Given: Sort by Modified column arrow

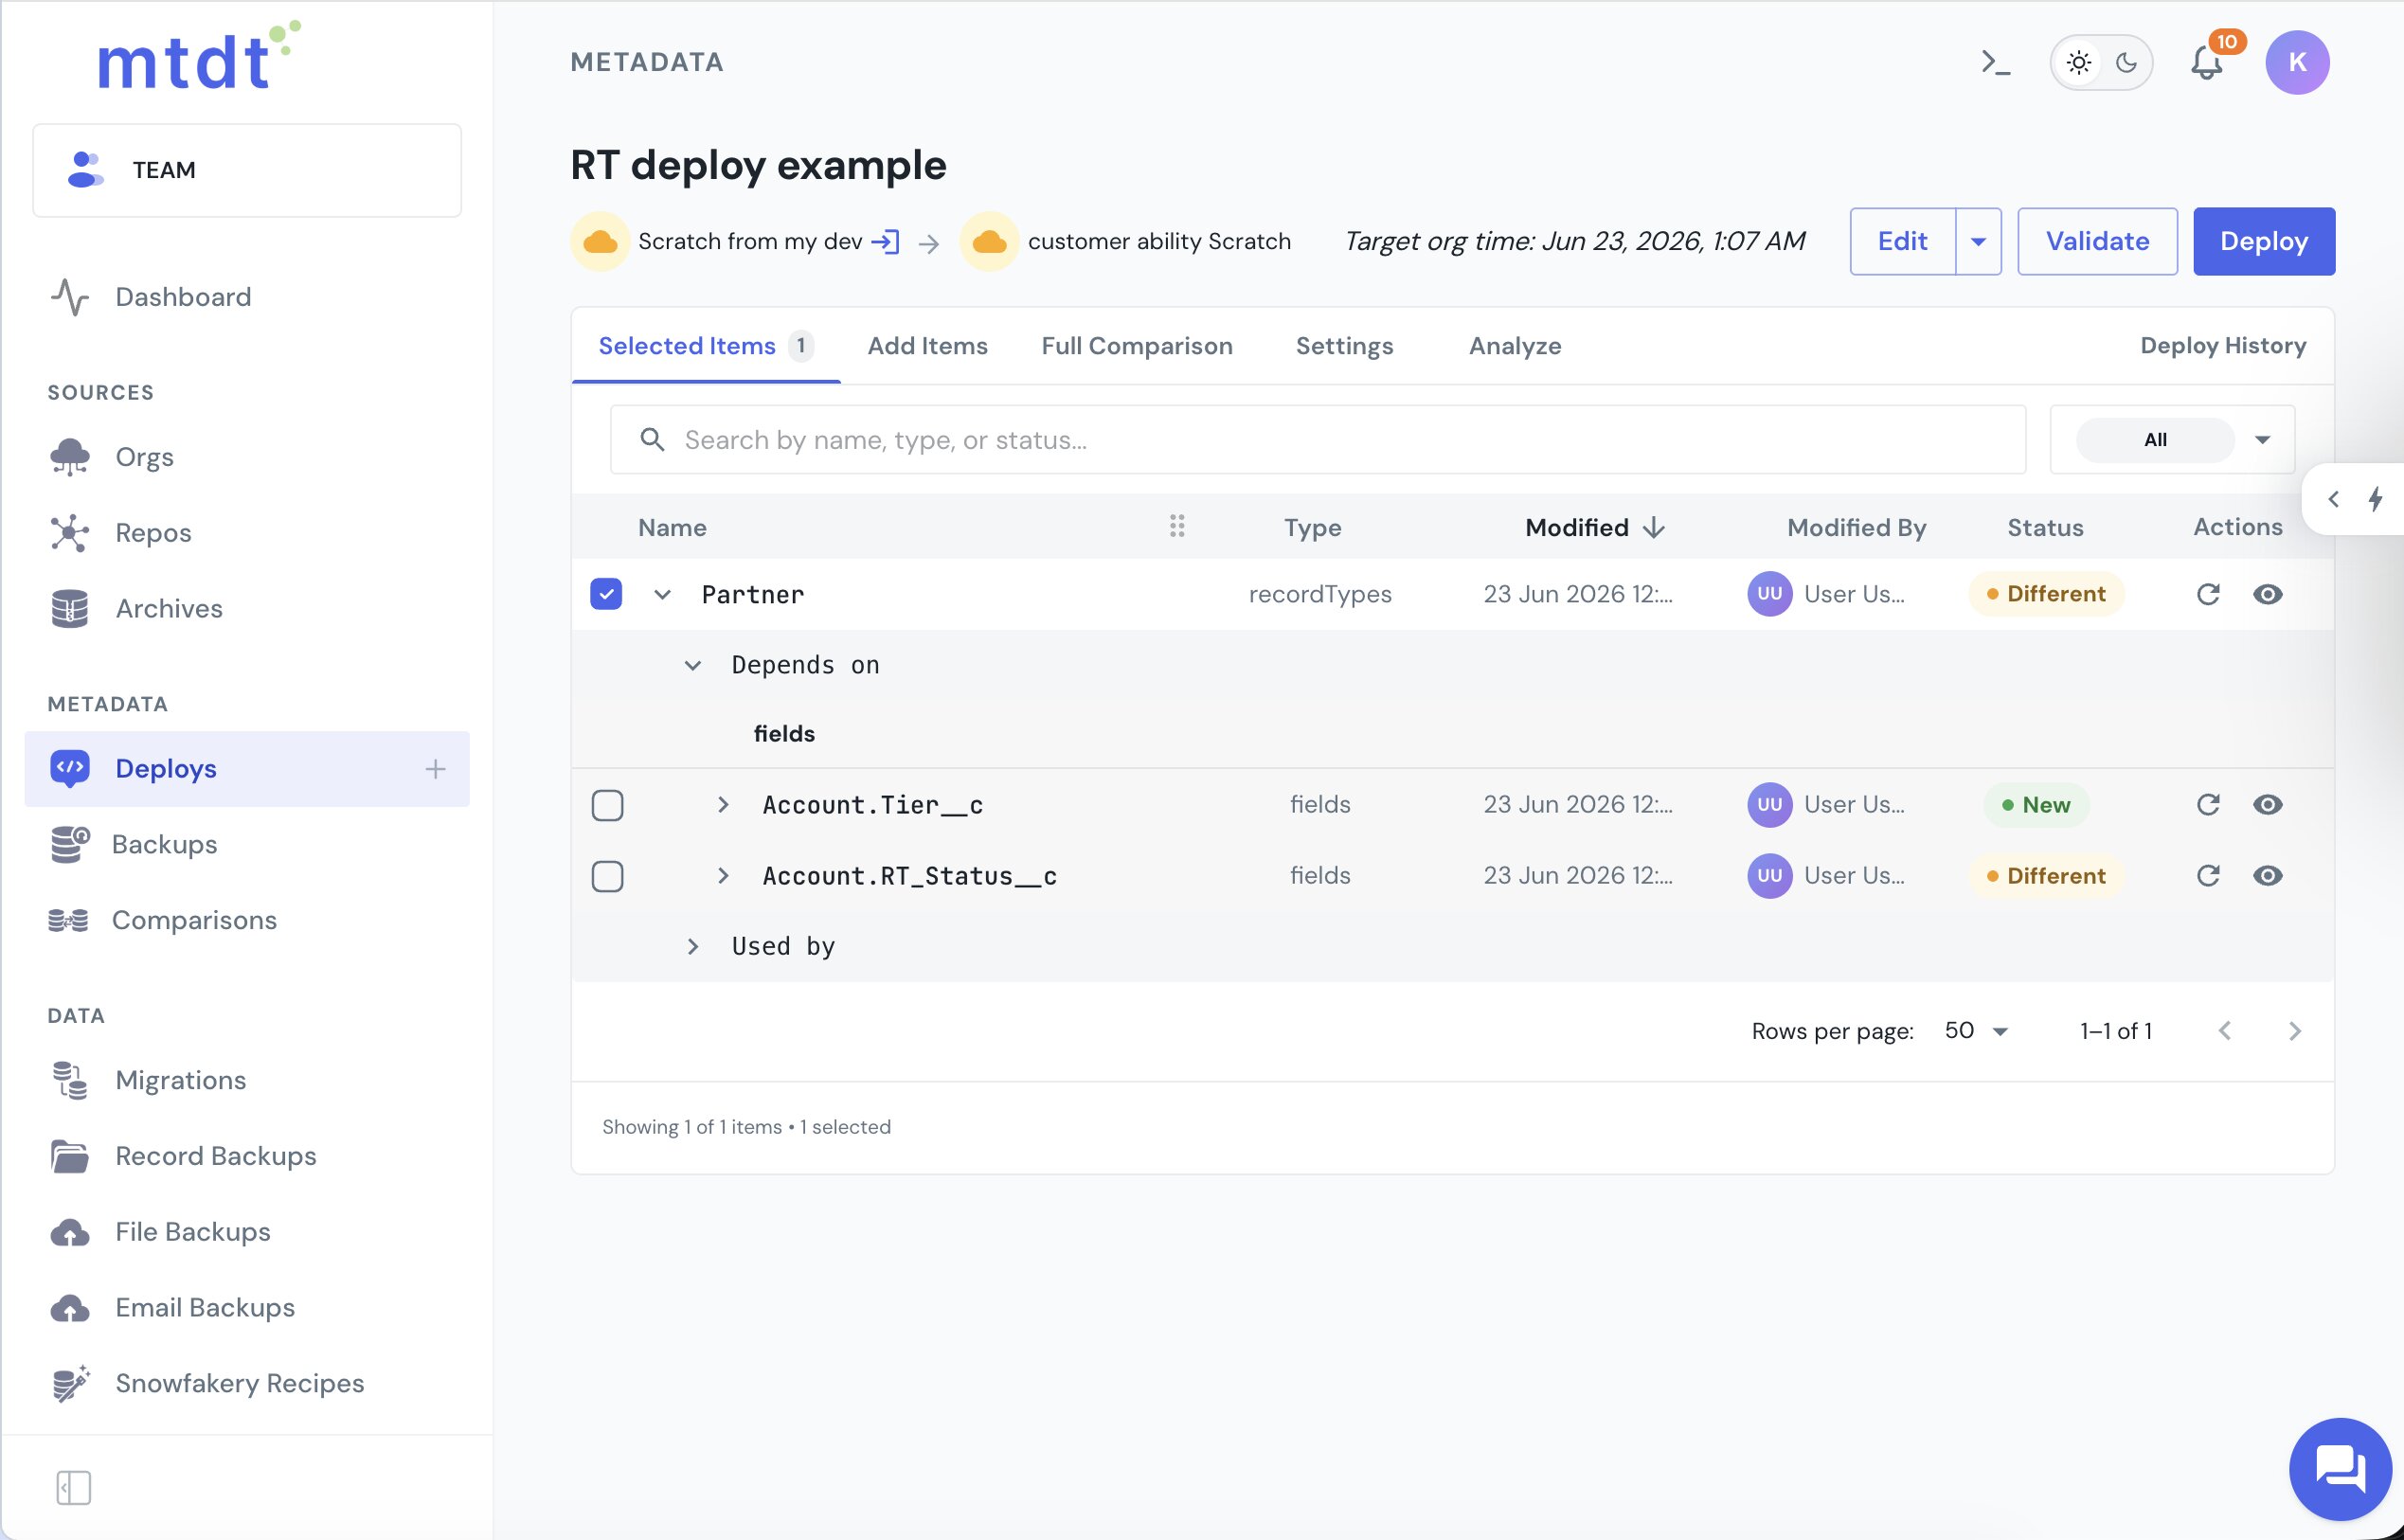Looking at the screenshot, I should tap(1654, 528).
